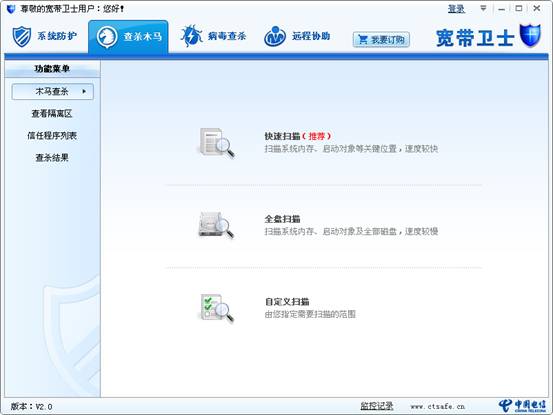The height and width of the screenshot is (415, 553).
Task: Open the title bar dropdown menu arrow
Action: pos(483,8)
